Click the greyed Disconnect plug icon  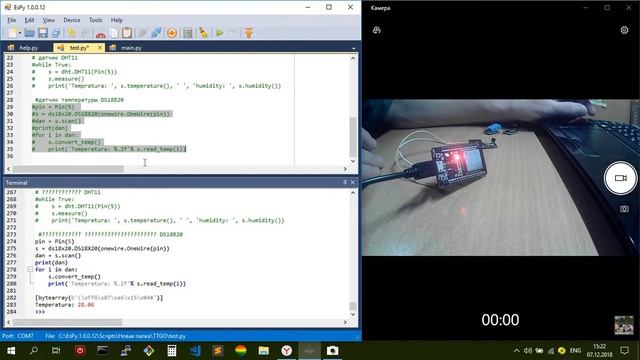click(x=142, y=33)
